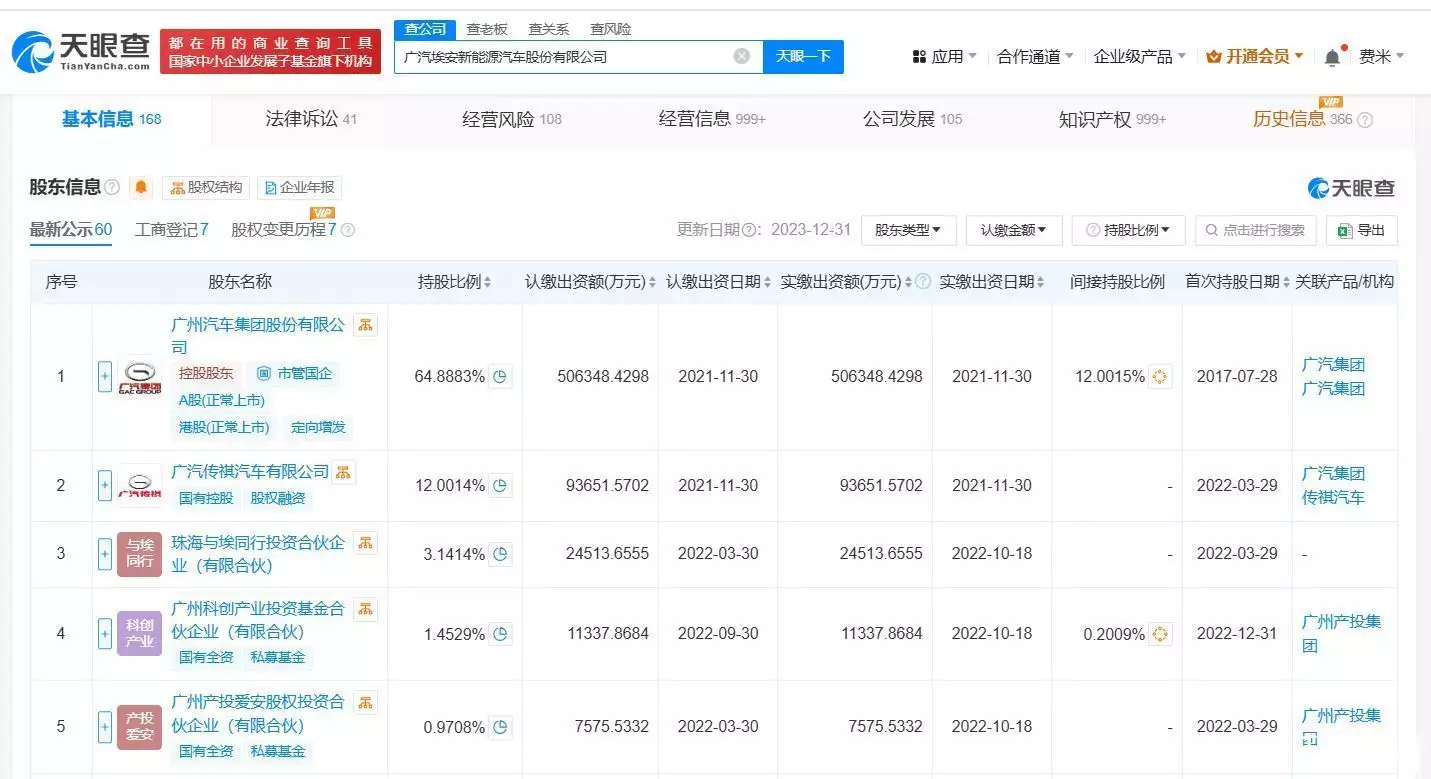Open equity chart icon for 广汽传祺汽车有限公司

343,472
